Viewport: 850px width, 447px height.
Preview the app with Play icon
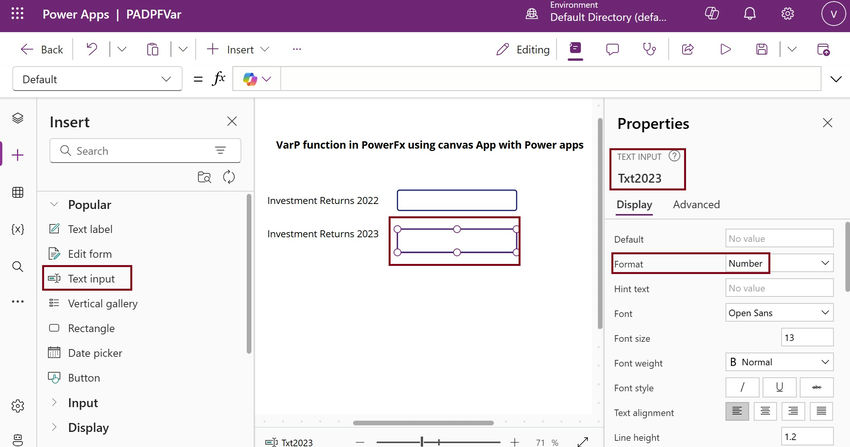(x=725, y=49)
